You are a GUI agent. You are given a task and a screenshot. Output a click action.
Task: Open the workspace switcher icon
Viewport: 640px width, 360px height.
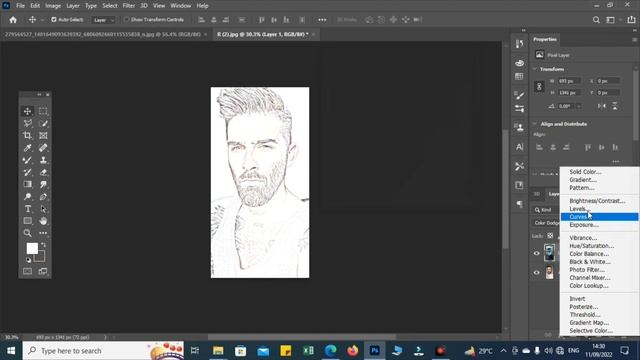click(611, 20)
